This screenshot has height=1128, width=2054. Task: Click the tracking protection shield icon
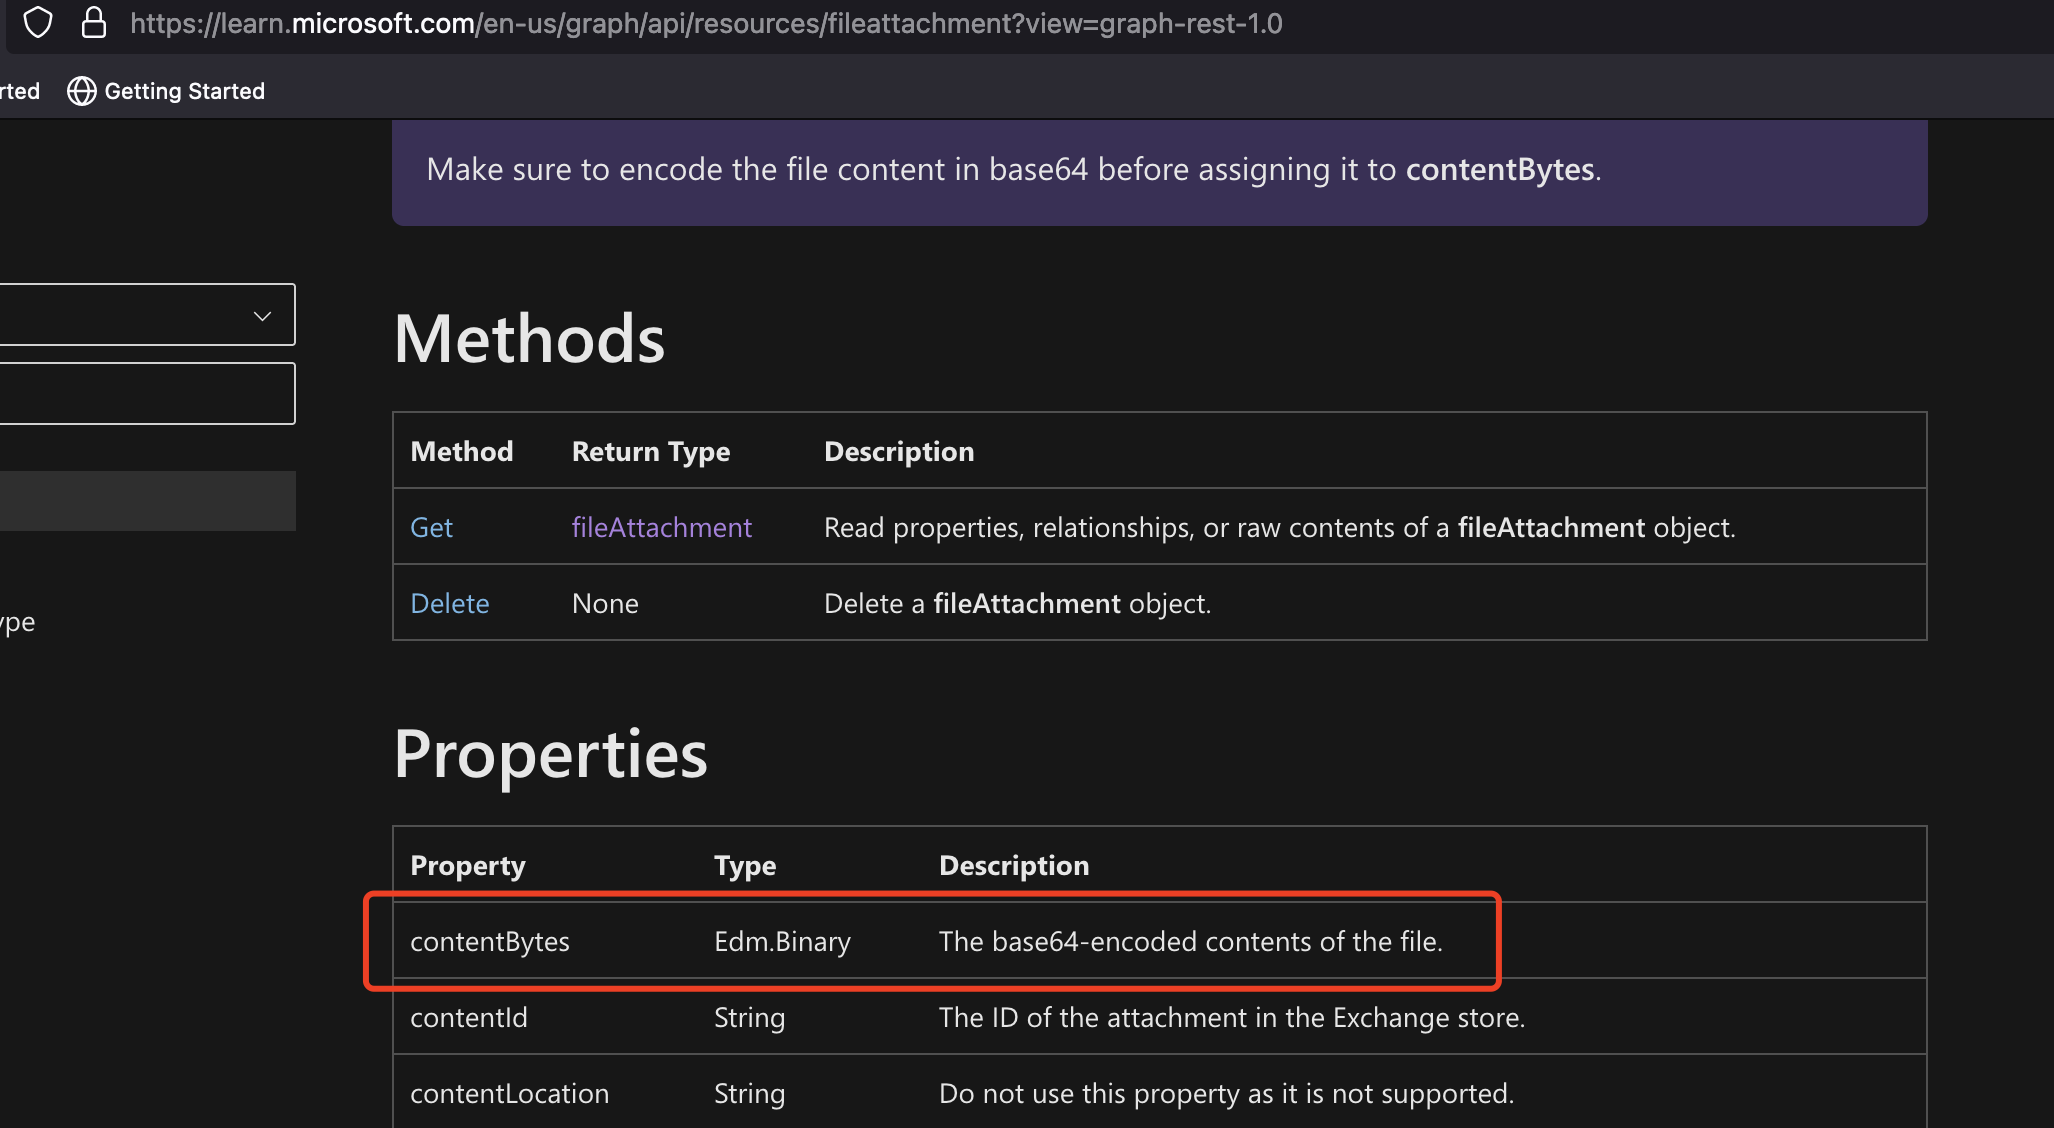pyautogui.click(x=37, y=22)
